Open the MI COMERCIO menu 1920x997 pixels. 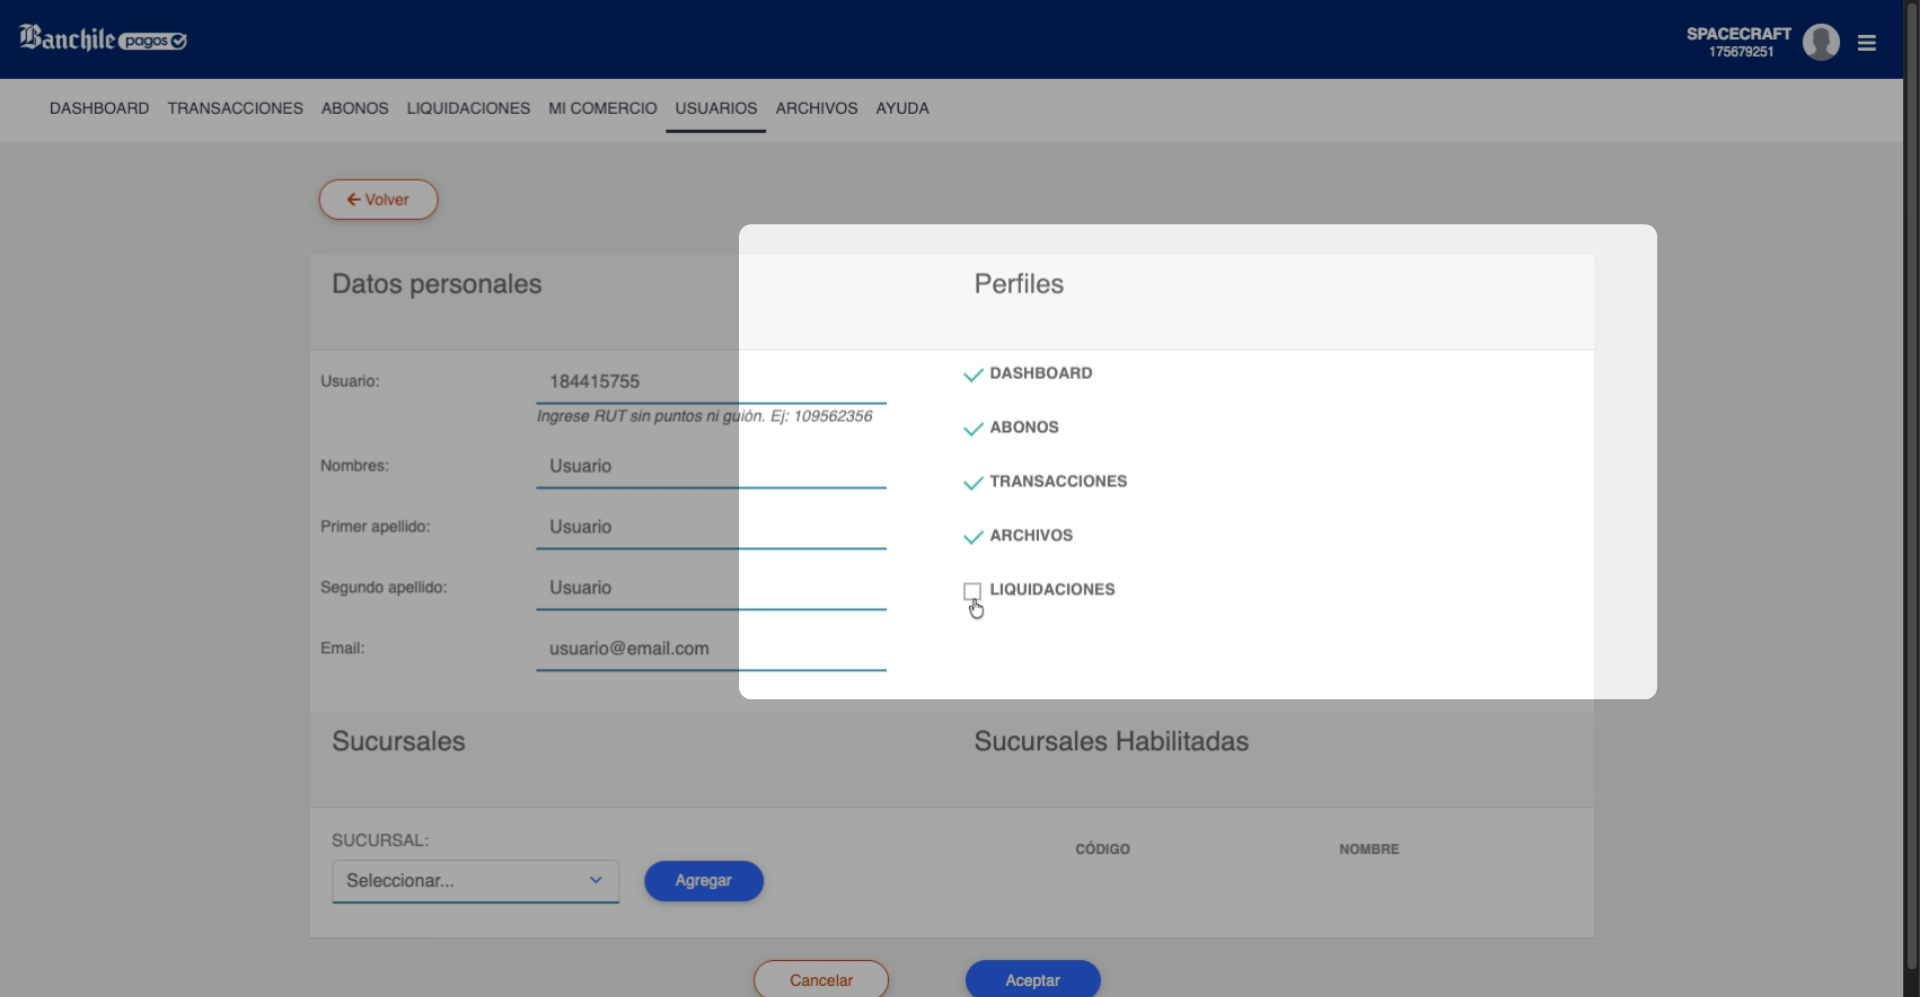603,108
